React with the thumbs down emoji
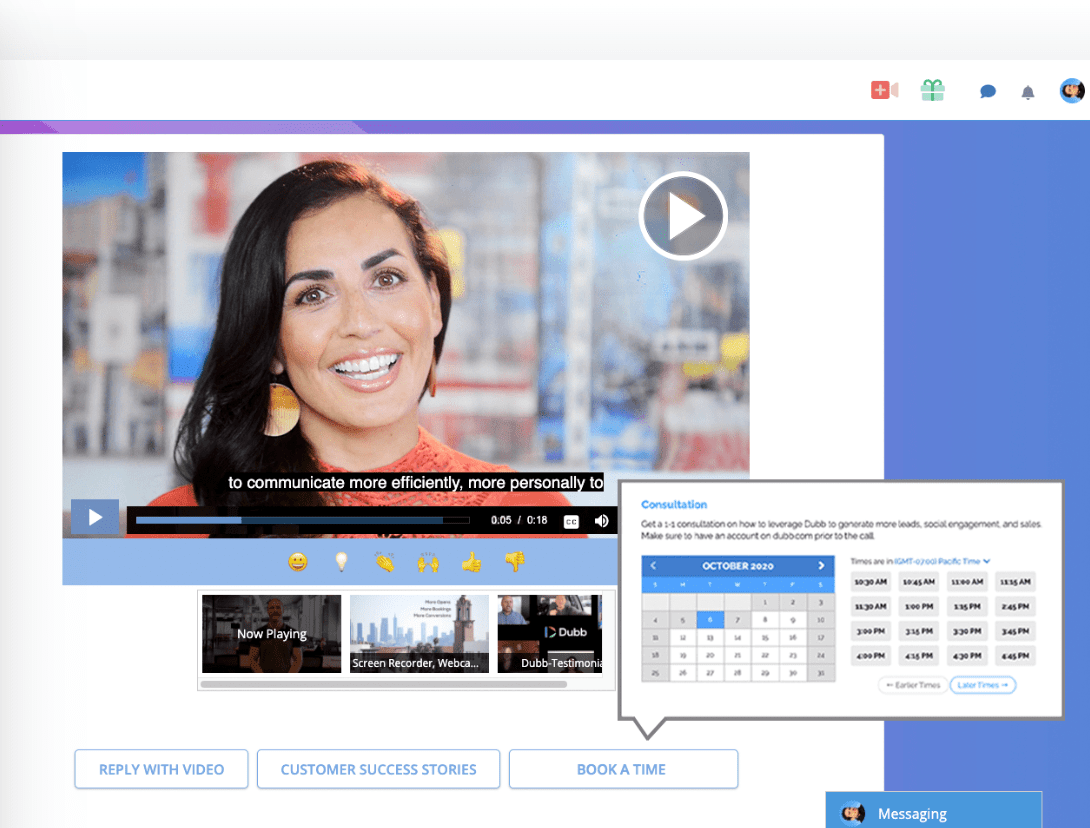Viewport: 1090px width, 828px height. [x=515, y=562]
